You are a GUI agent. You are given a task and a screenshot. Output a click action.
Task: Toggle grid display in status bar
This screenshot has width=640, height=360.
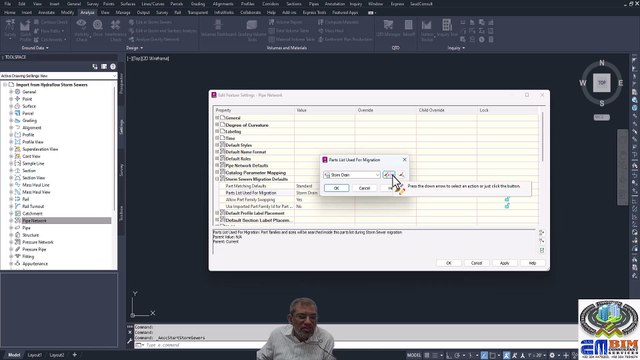tap(427, 355)
